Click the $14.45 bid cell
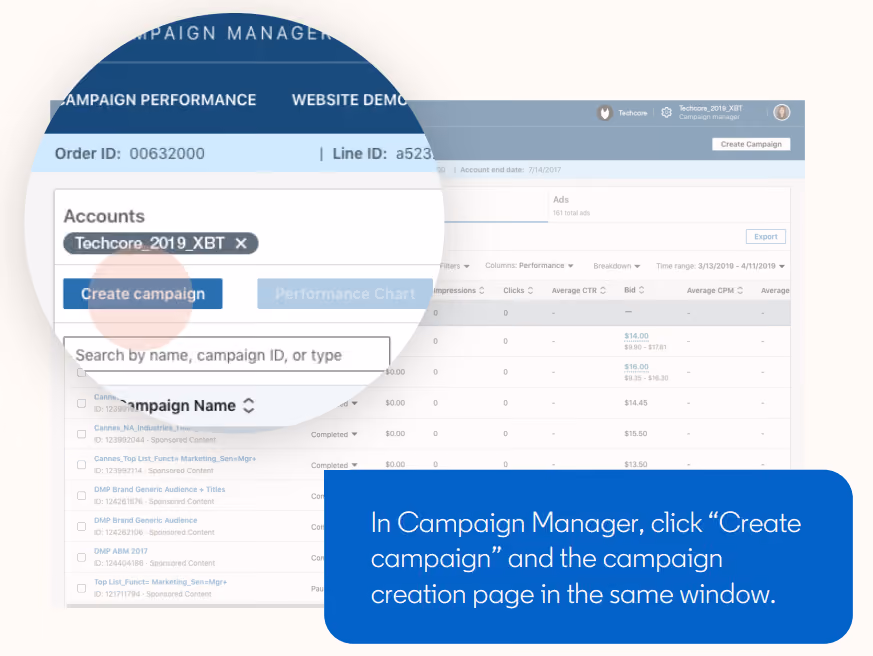The image size is (873, 656). tap(636, 403)
